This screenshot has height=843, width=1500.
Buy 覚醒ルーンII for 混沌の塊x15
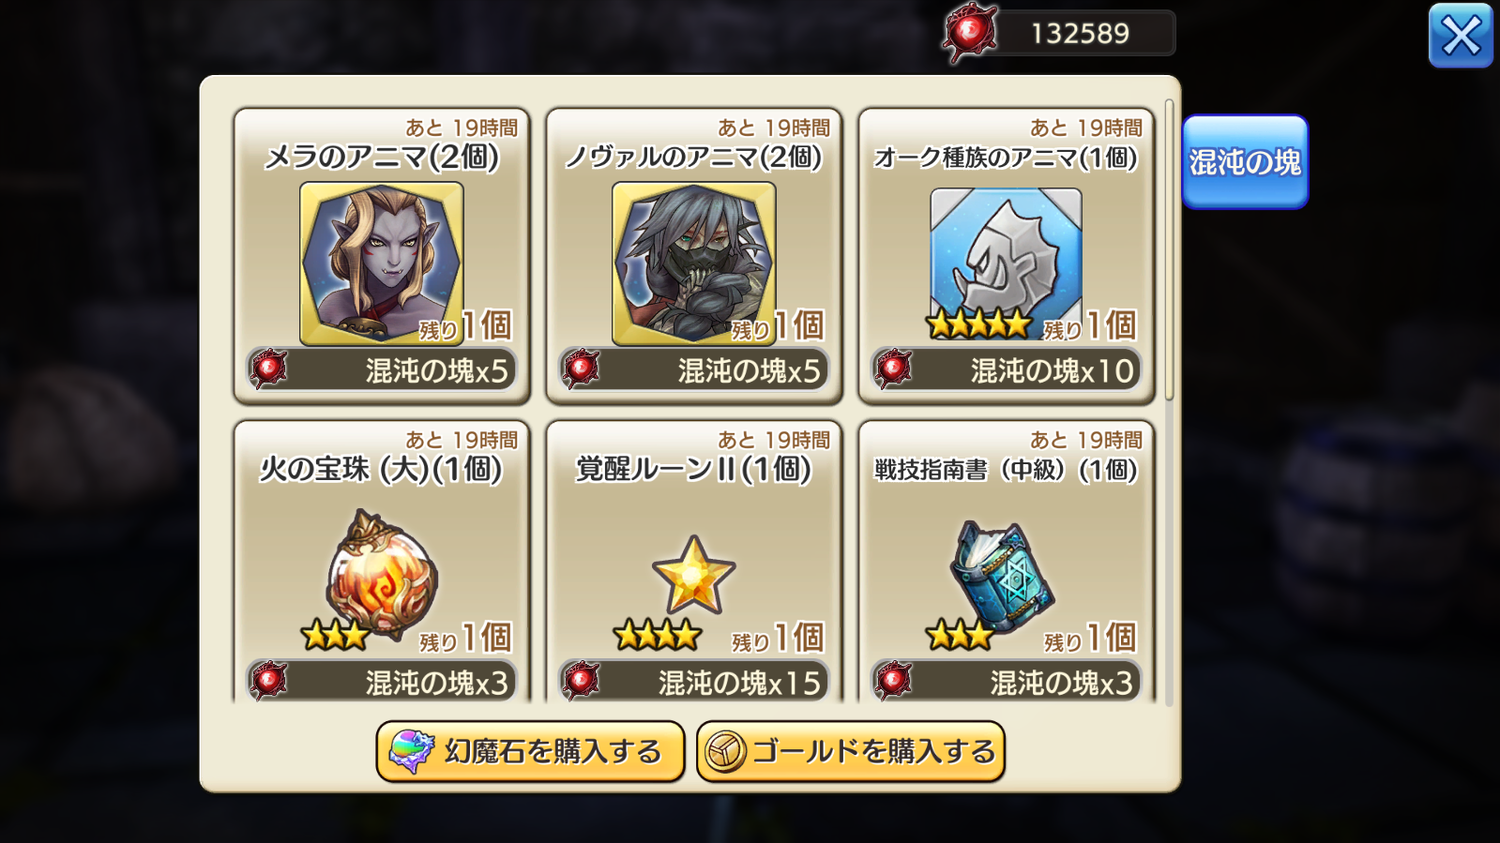[x=693, y=682]
